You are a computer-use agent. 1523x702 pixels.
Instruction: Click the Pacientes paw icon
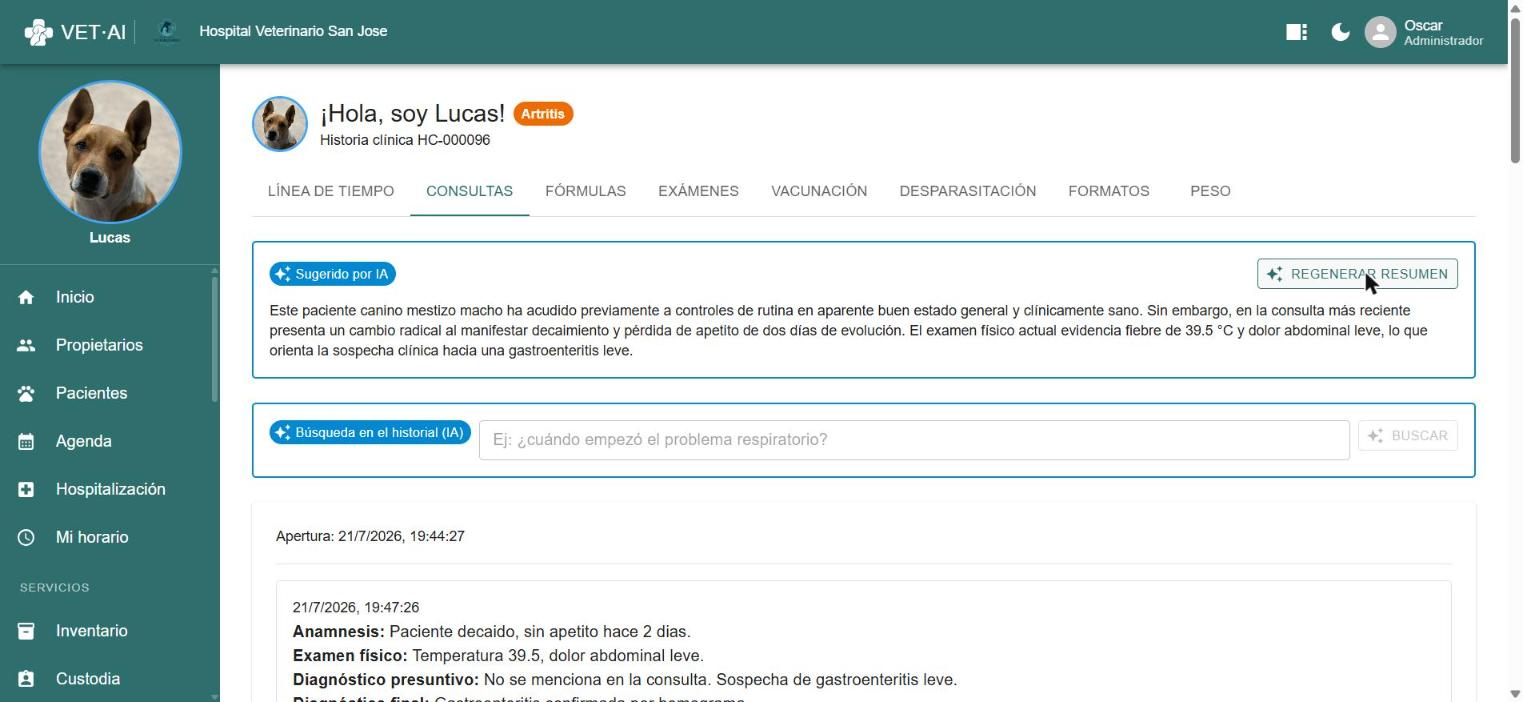coord(26,393)
